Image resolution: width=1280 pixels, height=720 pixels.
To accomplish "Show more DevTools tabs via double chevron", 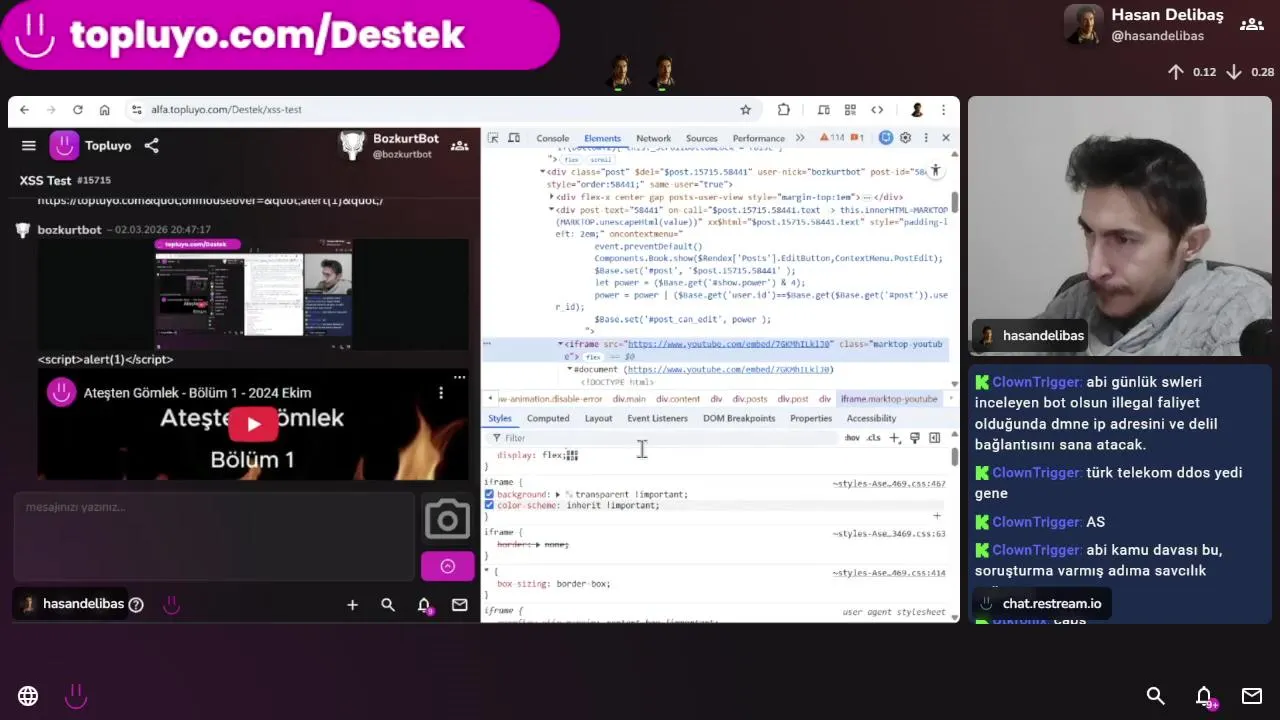I will 800,138.
